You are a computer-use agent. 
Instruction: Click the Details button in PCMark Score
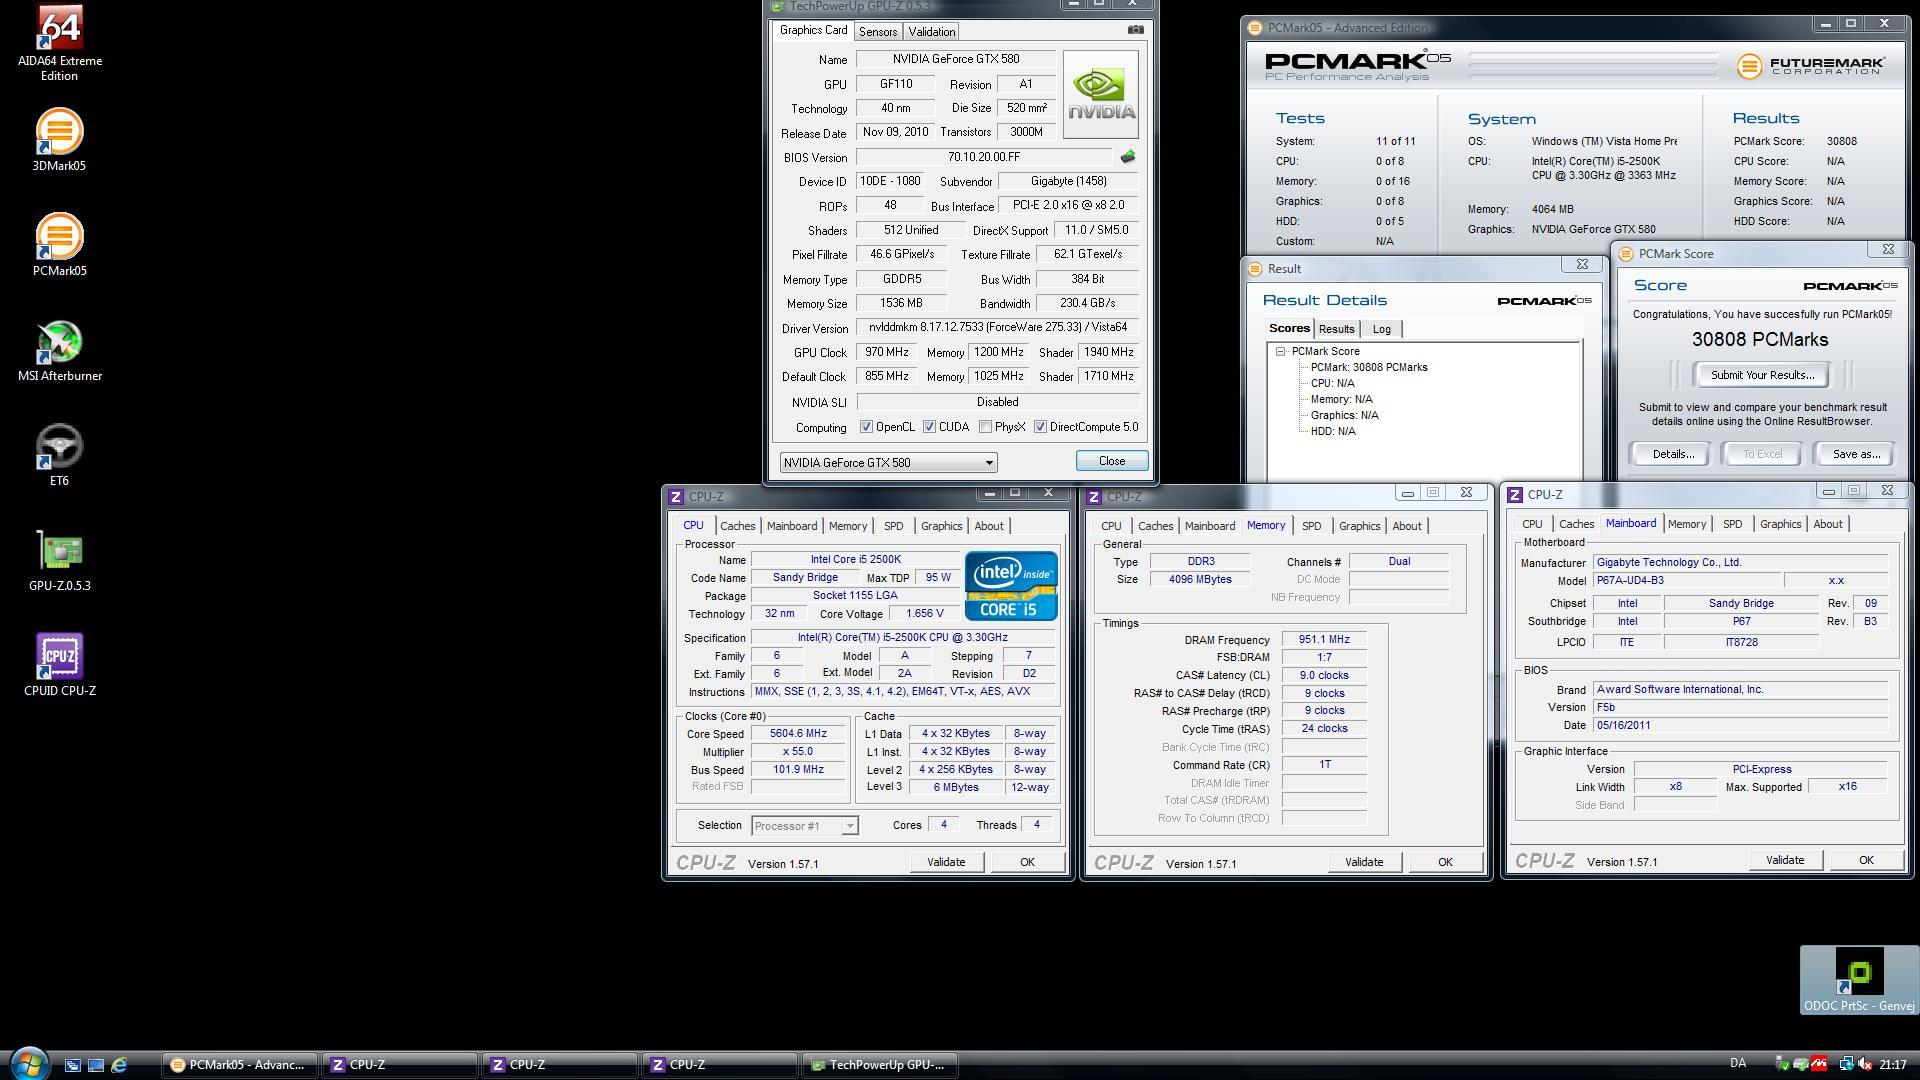coord(1672,454)
